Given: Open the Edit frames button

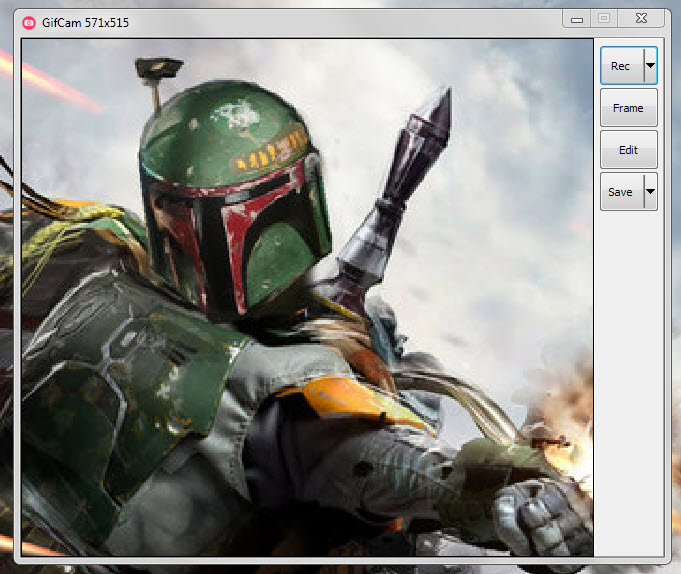Looking at the screenshot, I should coord(628,150).
